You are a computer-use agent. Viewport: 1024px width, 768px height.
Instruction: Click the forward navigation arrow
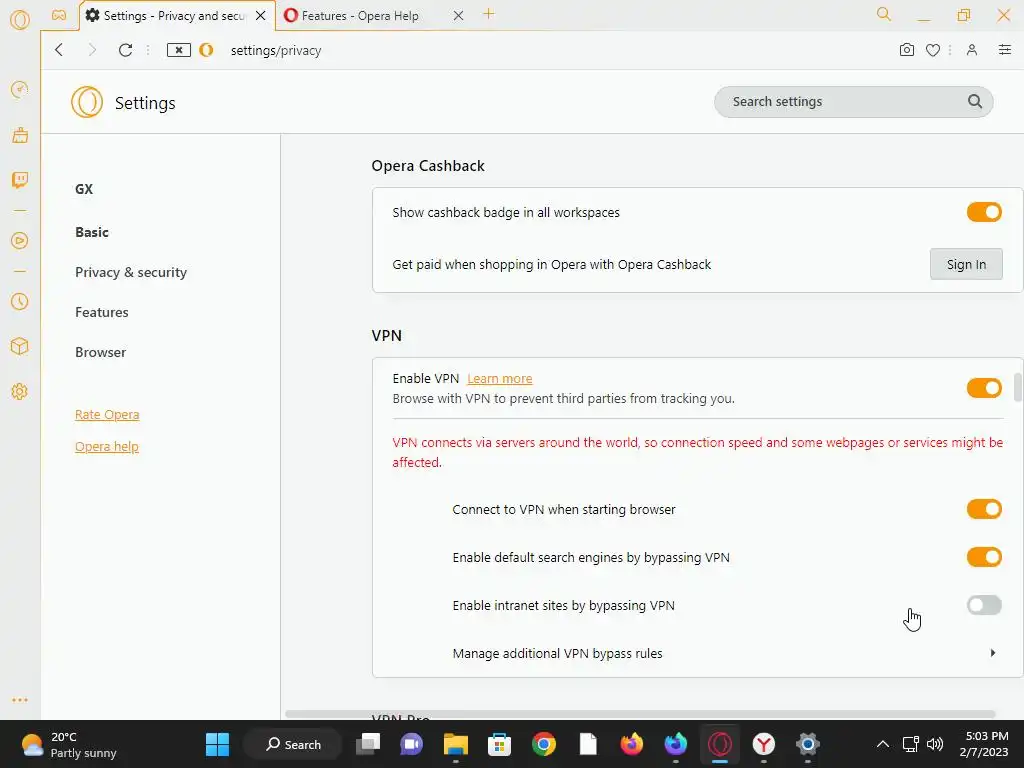coord(92,50)
